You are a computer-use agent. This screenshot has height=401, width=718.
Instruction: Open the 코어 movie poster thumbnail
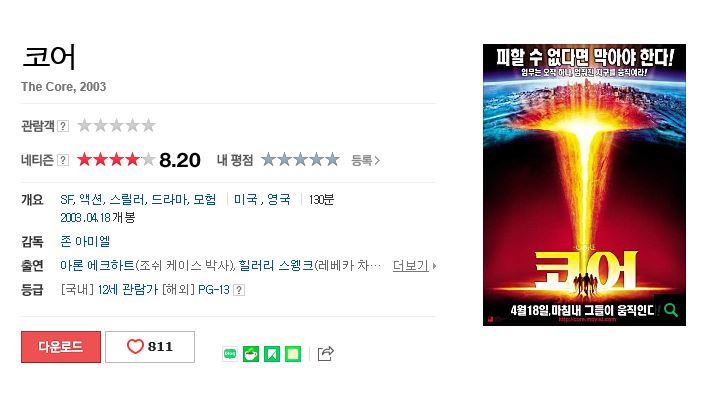pyautogui.click(x=584, y=185)
